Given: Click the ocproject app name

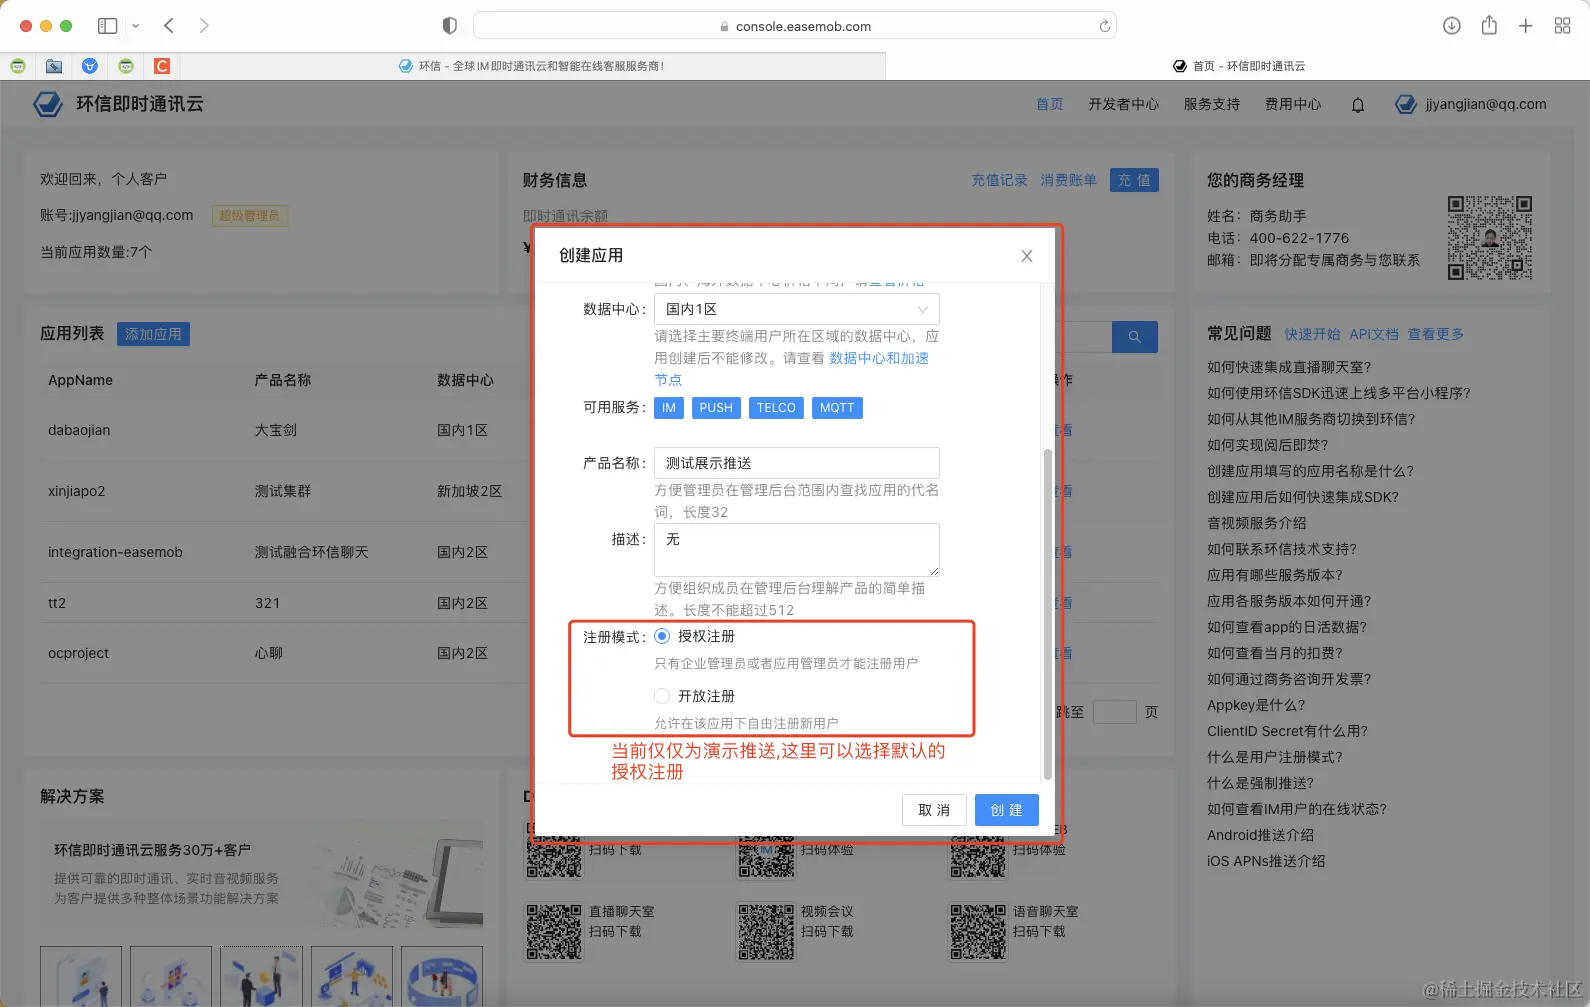Looking at the screenshot, I should [x=78, y=653].
